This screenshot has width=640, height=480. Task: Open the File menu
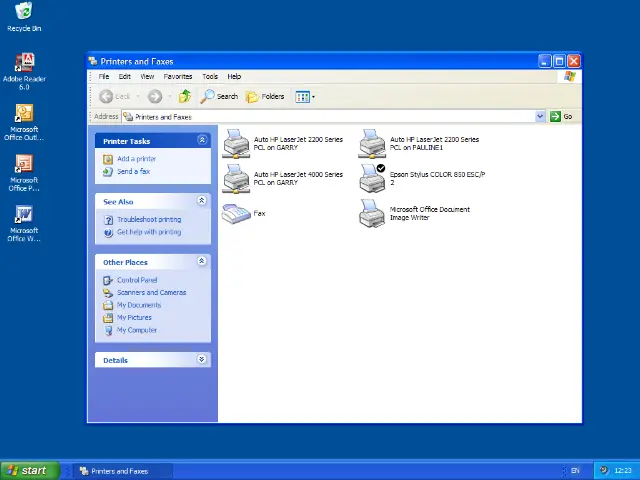[104, 76]
